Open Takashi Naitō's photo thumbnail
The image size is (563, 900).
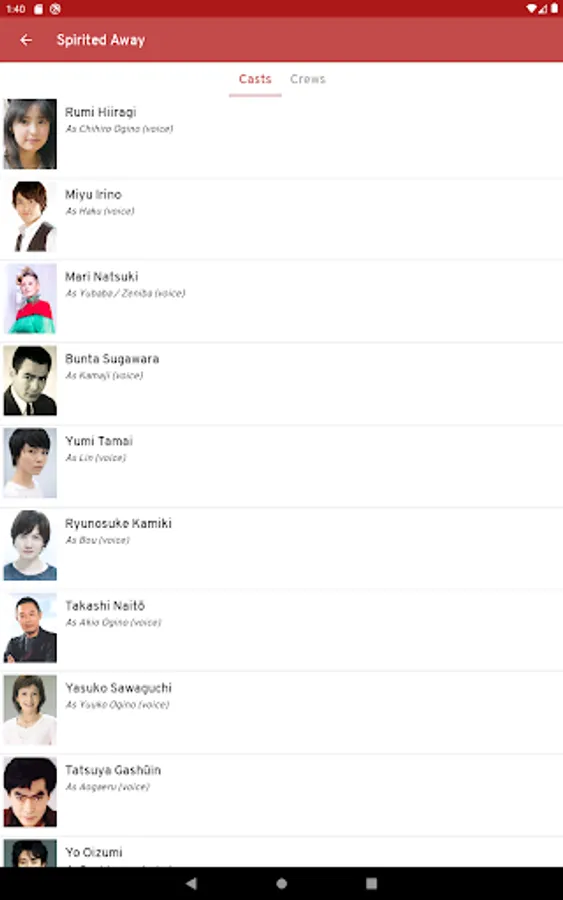pos(30,627)
